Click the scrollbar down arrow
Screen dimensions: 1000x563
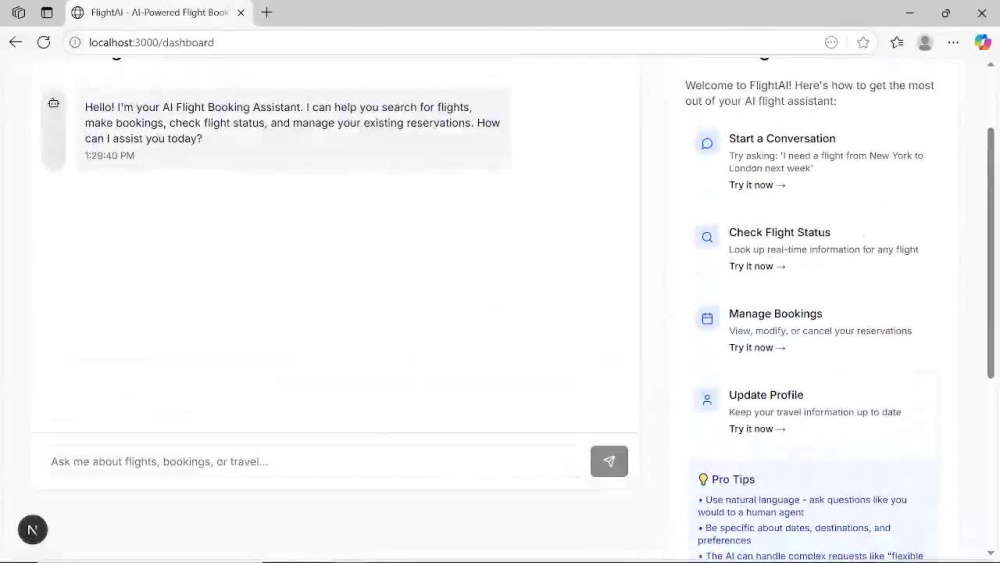tap(990, 553)
